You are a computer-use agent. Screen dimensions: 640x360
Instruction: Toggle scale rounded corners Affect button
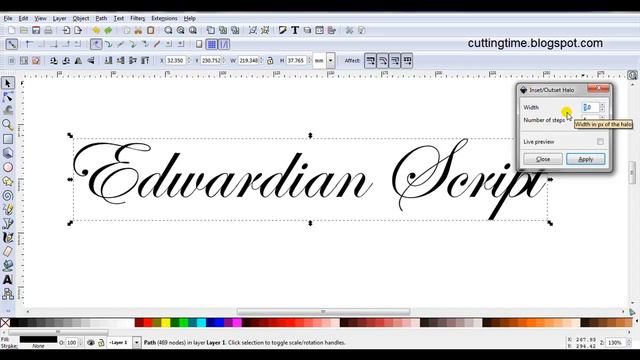(383, 61)
